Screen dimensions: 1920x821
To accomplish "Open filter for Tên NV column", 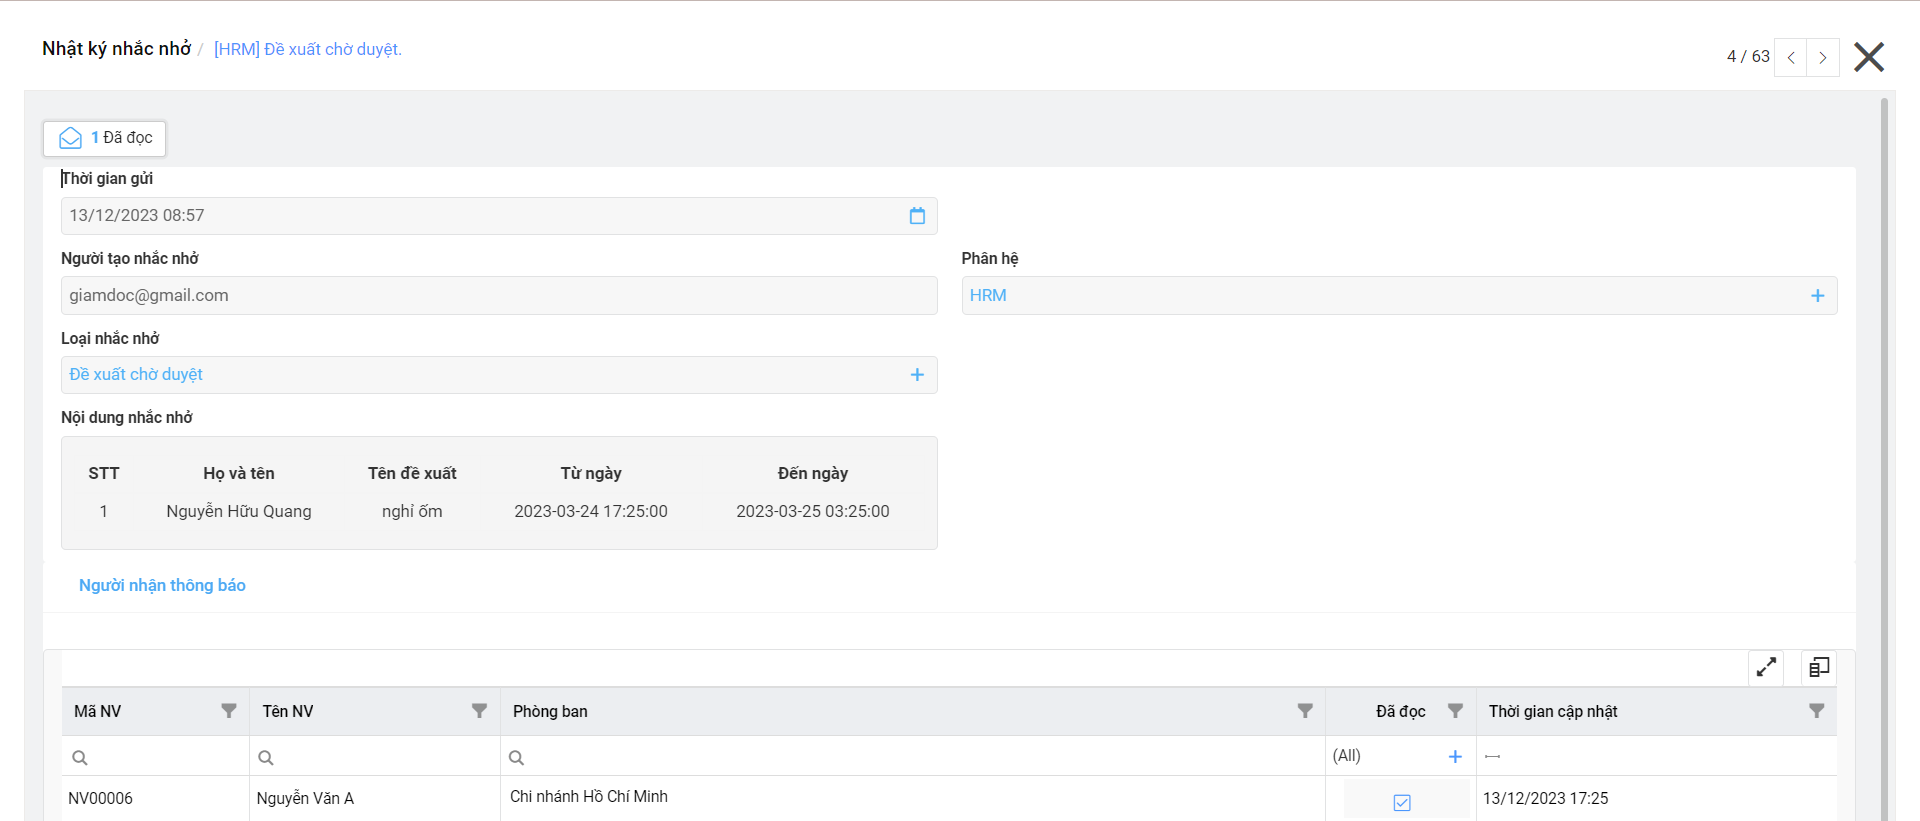I will coord(479,711).
